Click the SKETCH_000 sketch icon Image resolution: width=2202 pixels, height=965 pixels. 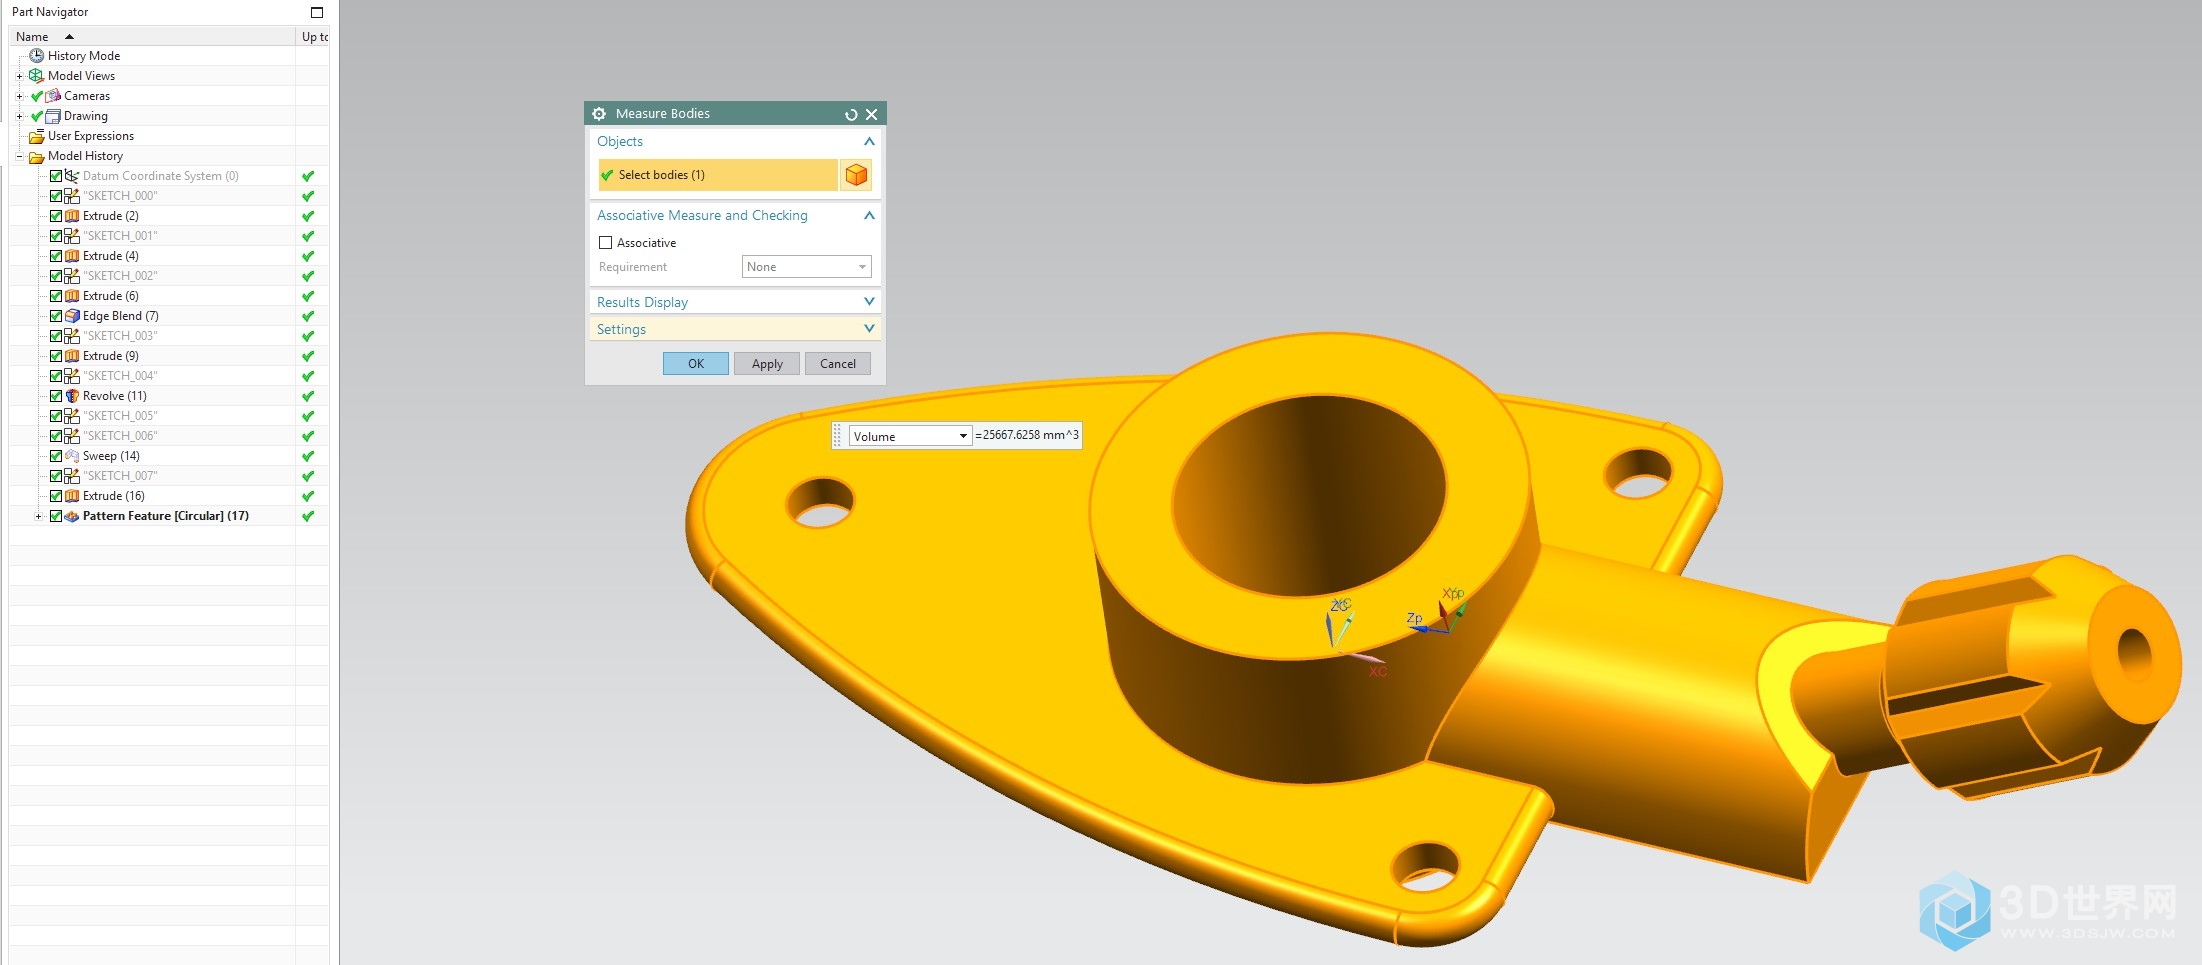click(x=72, y=196)
